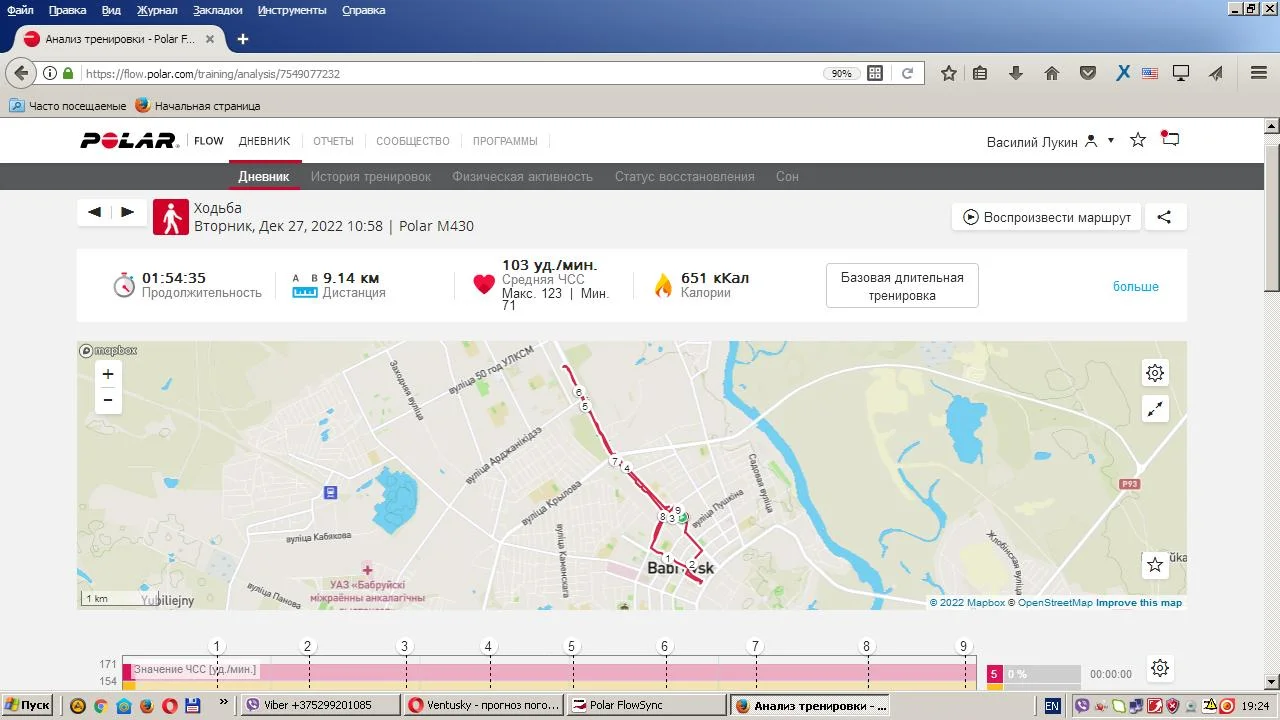1280x720 pixels.
Task: Click the share icon next to route playback
Action: 1164,217
